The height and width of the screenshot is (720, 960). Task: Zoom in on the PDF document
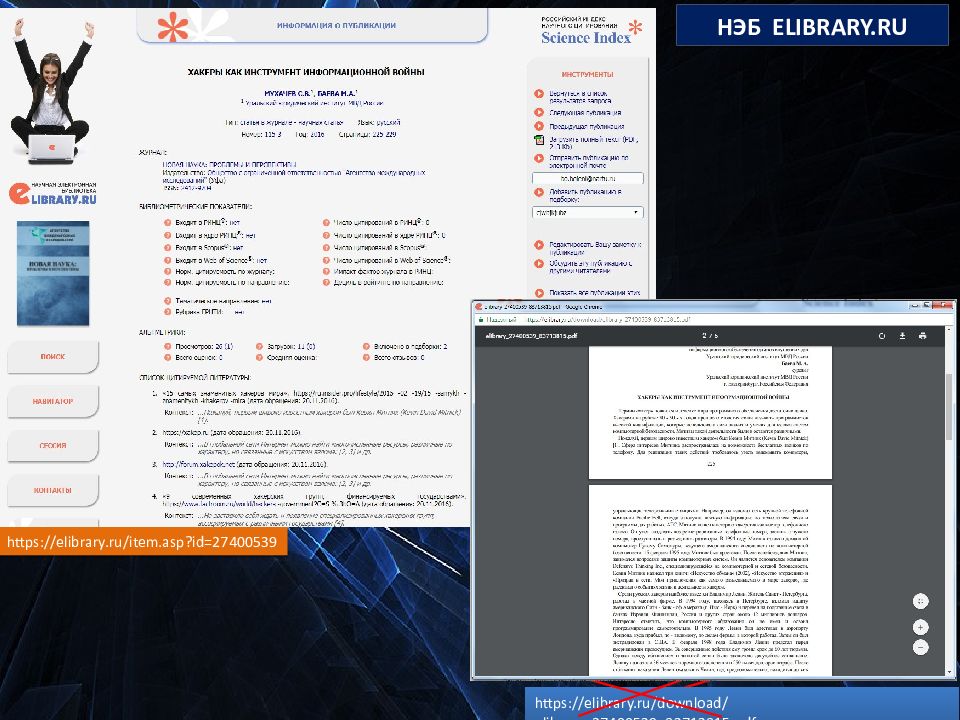[920, 627]
